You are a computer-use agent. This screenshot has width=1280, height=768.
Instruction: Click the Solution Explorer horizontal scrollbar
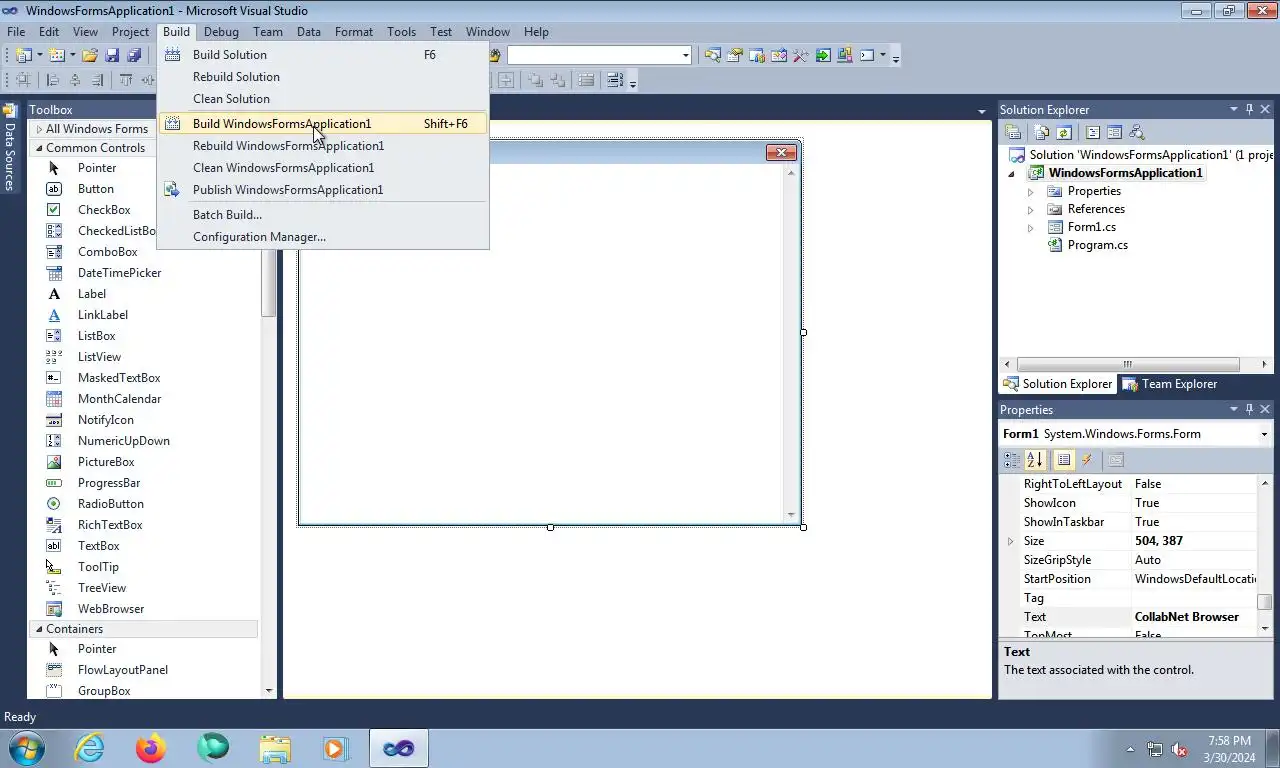point(1127,364)
